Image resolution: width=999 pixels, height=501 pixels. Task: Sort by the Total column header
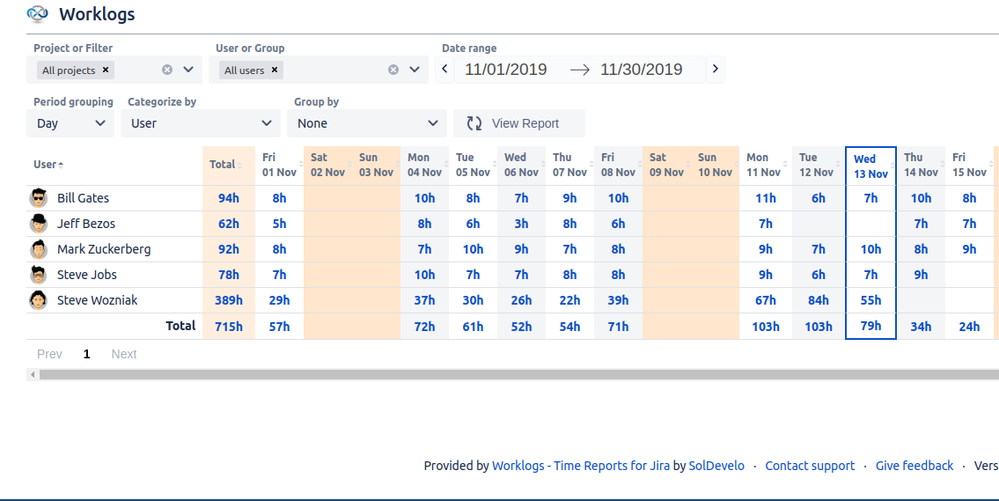pyautogui.click(x=229, y=164)
